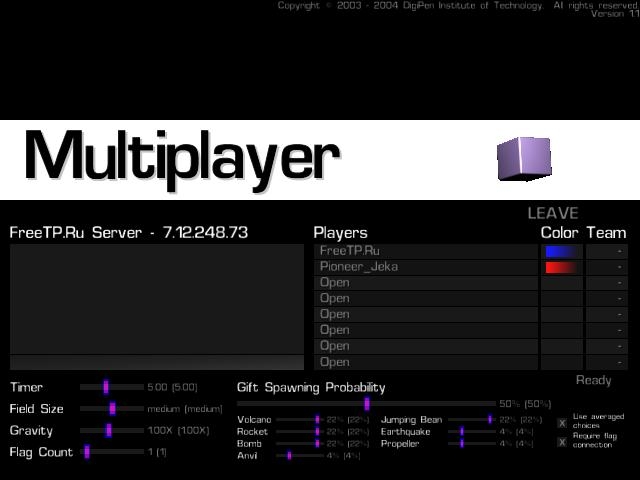Image resolution: width=640 pixels, height=480 pixels.
Task: Open team selector for FreeTP.Ru
Action: pos(607,252)
